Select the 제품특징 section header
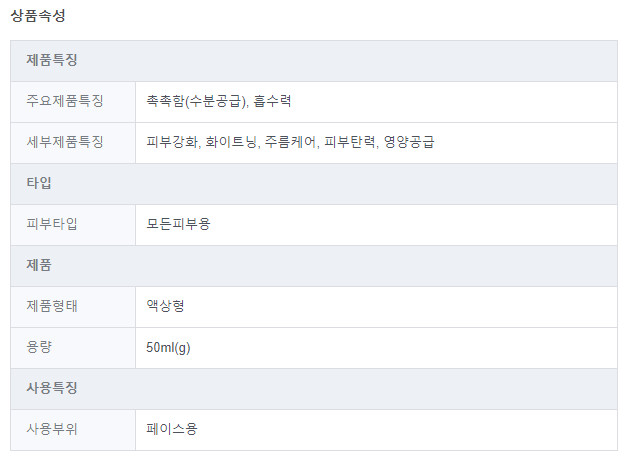 pos(314,61)
